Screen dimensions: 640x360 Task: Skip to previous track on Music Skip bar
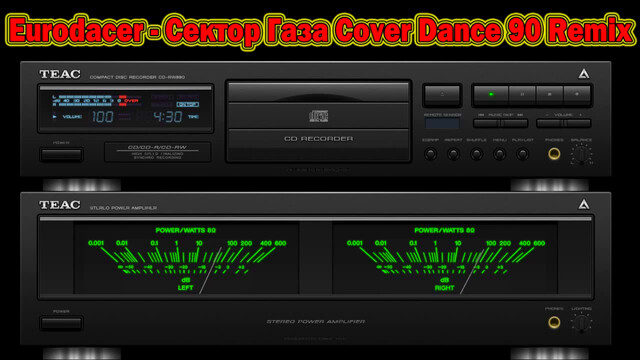point(487,123)
